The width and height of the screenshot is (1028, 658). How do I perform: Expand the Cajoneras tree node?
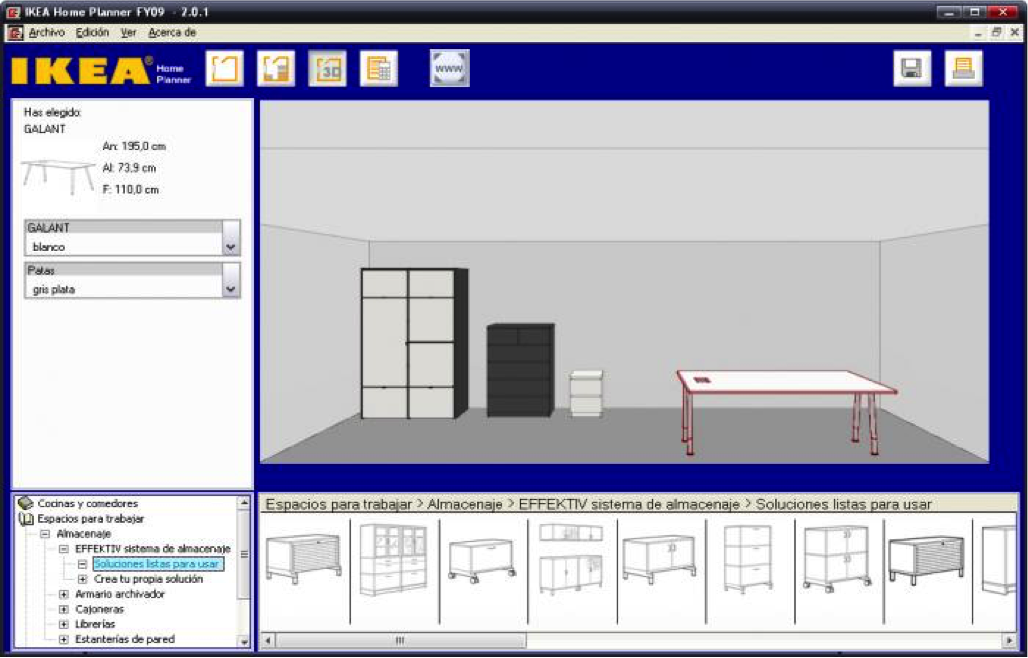tap(64, 609)
